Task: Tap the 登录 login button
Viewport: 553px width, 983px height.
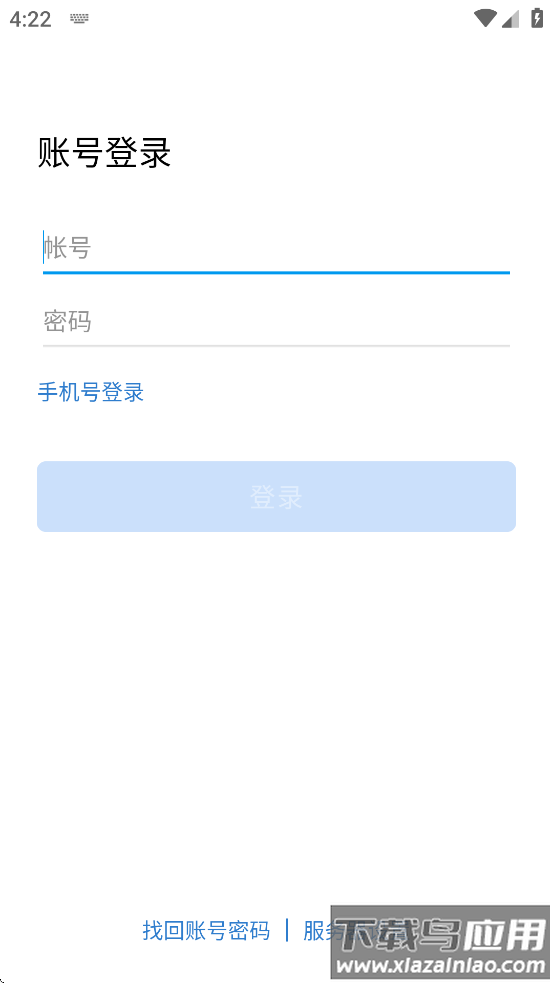Action: pos(276,497)
